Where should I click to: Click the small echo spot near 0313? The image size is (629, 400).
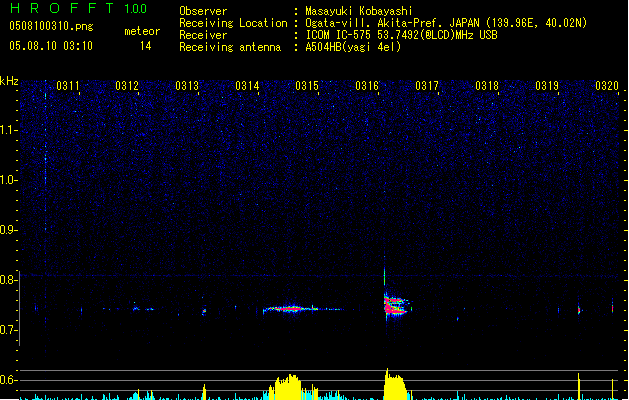pyautogui.click(x=204, y=311)
